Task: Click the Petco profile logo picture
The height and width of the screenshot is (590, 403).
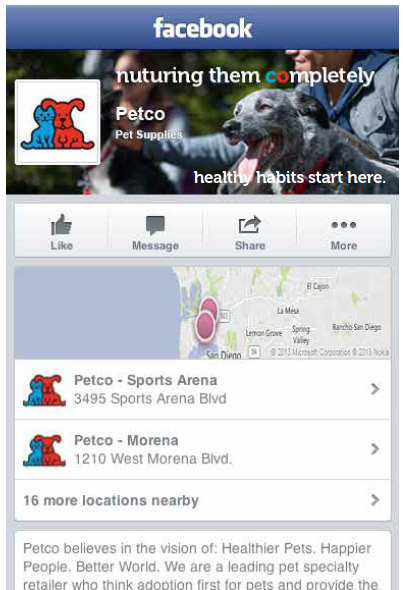Action: point(58,122)
